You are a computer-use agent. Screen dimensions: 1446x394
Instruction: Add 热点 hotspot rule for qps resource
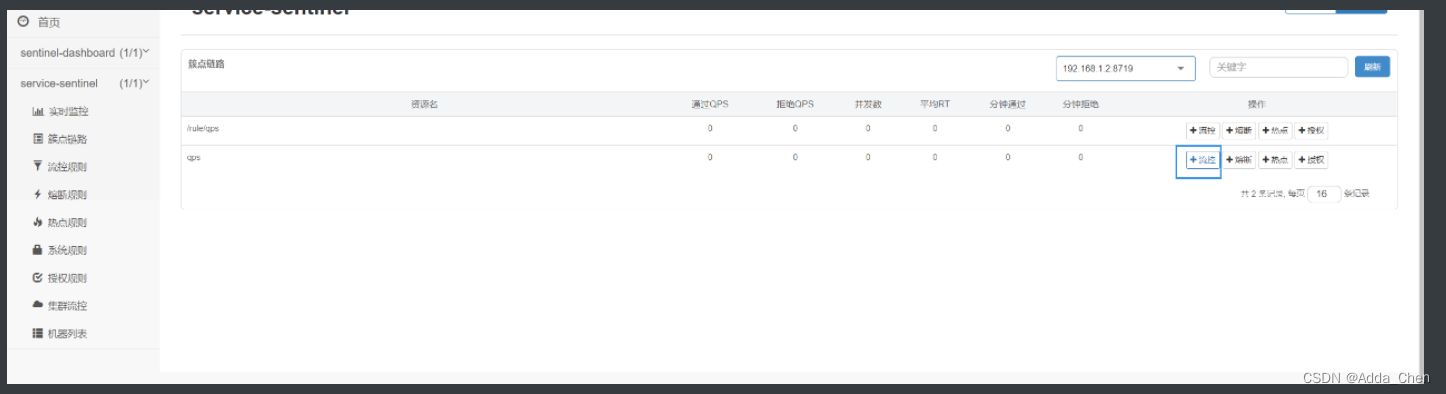point(1275,160)
